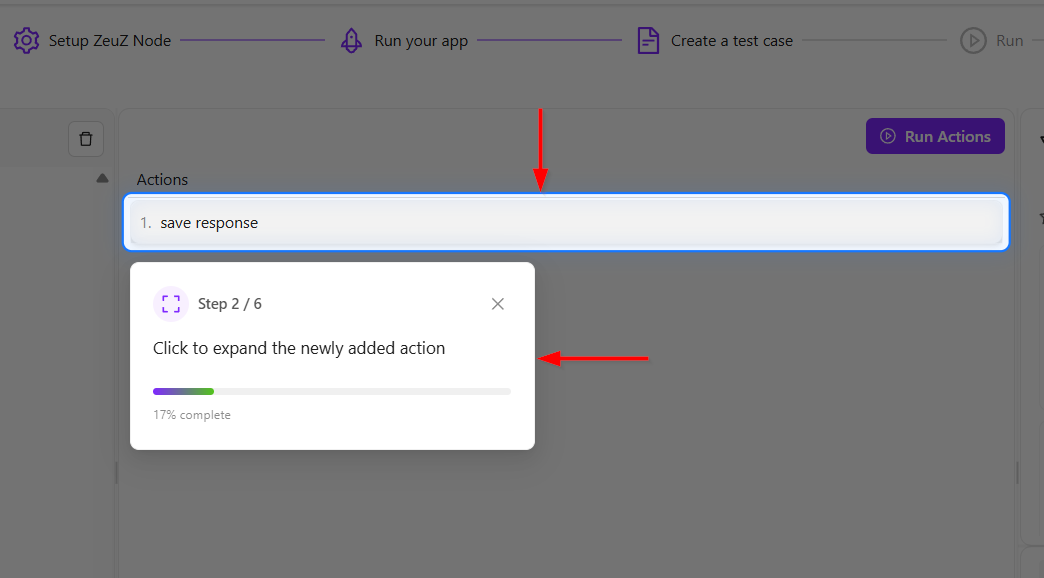Switch to the 'Run' step label
Image resolution: width=1044 pixels, height=578 pixels.
click(x=1009, y=41)
